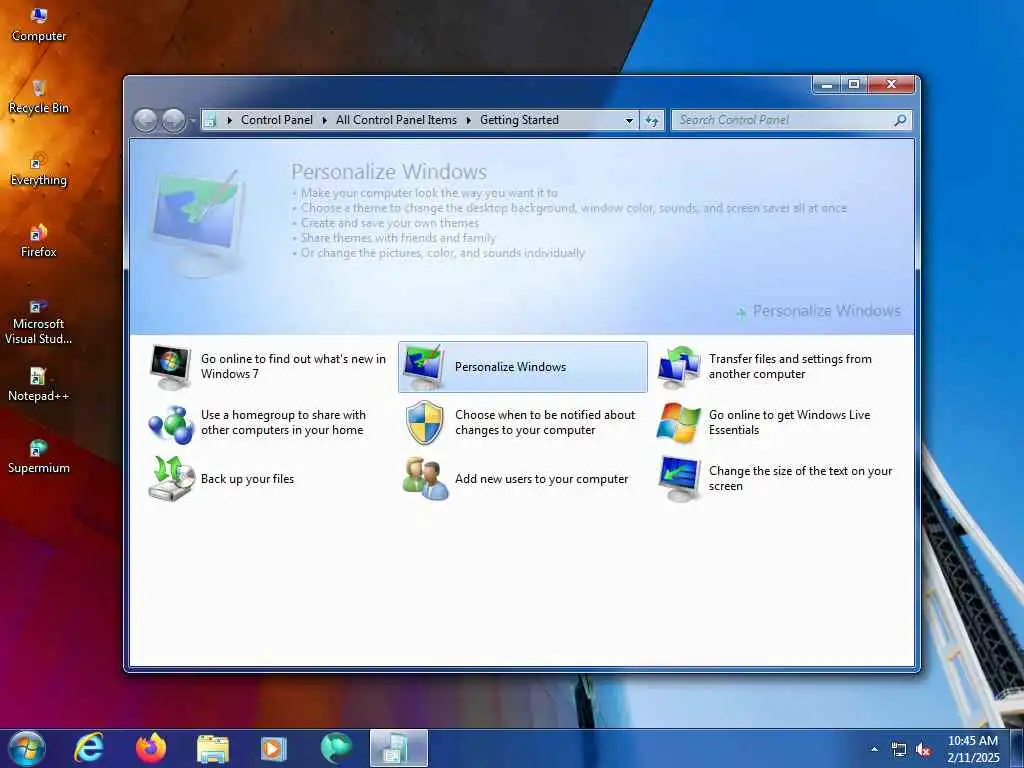
Task: Open Back up your files text
Action: point(248,479)
